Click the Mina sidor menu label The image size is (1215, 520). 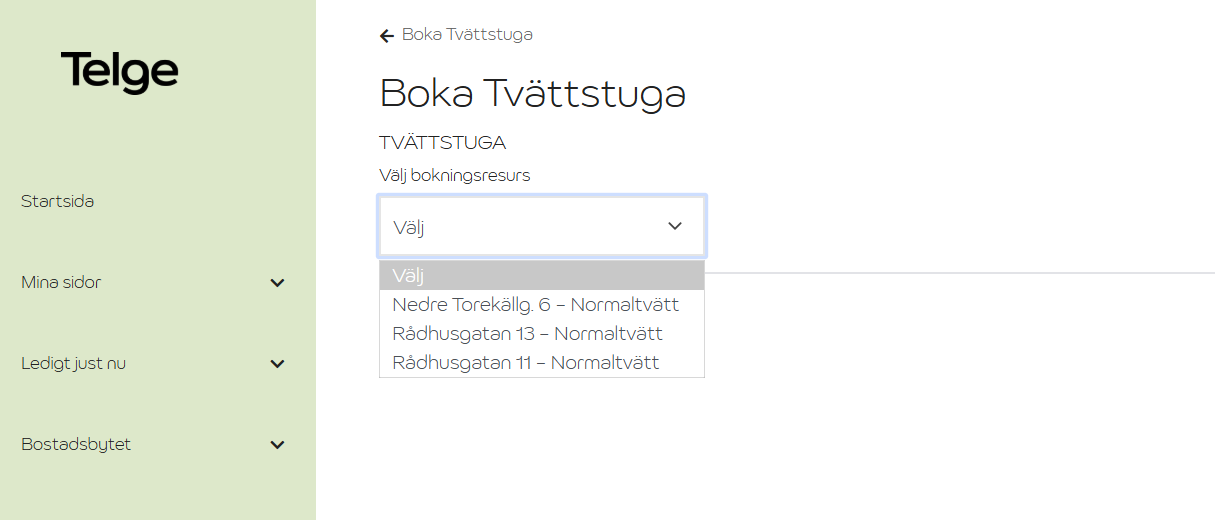coord(61,282)
